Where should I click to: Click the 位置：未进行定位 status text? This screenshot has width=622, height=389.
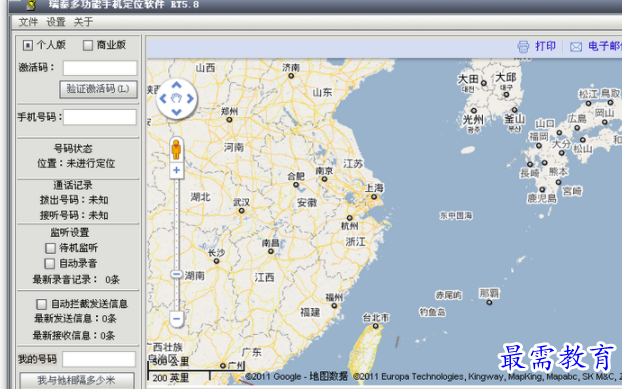[76, 163]
